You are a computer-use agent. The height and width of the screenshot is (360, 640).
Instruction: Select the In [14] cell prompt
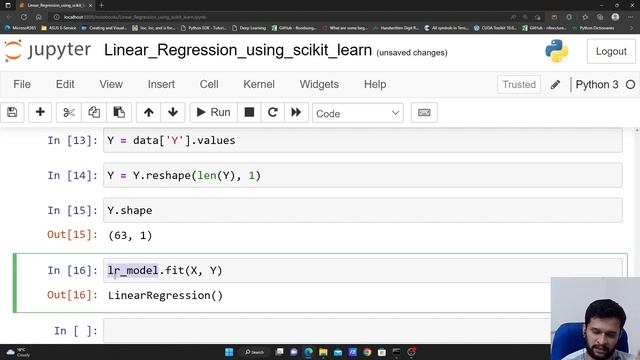(72, 176)
